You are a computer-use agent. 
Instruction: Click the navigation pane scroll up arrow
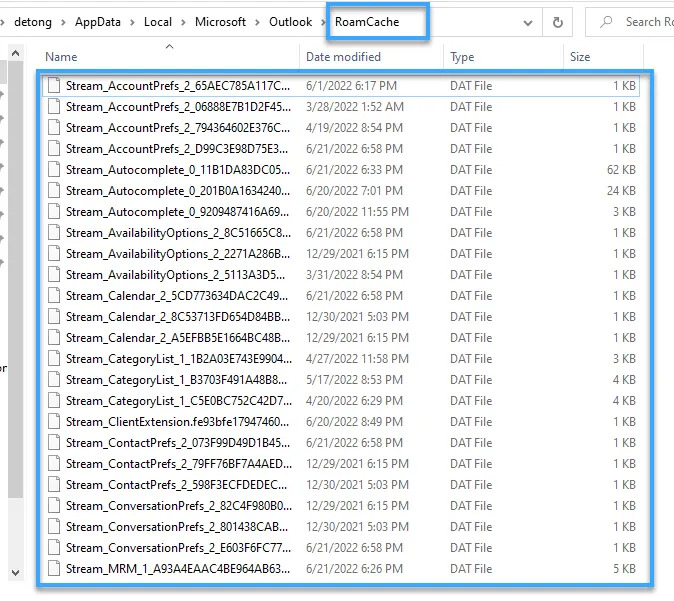(x=15, y=53)
